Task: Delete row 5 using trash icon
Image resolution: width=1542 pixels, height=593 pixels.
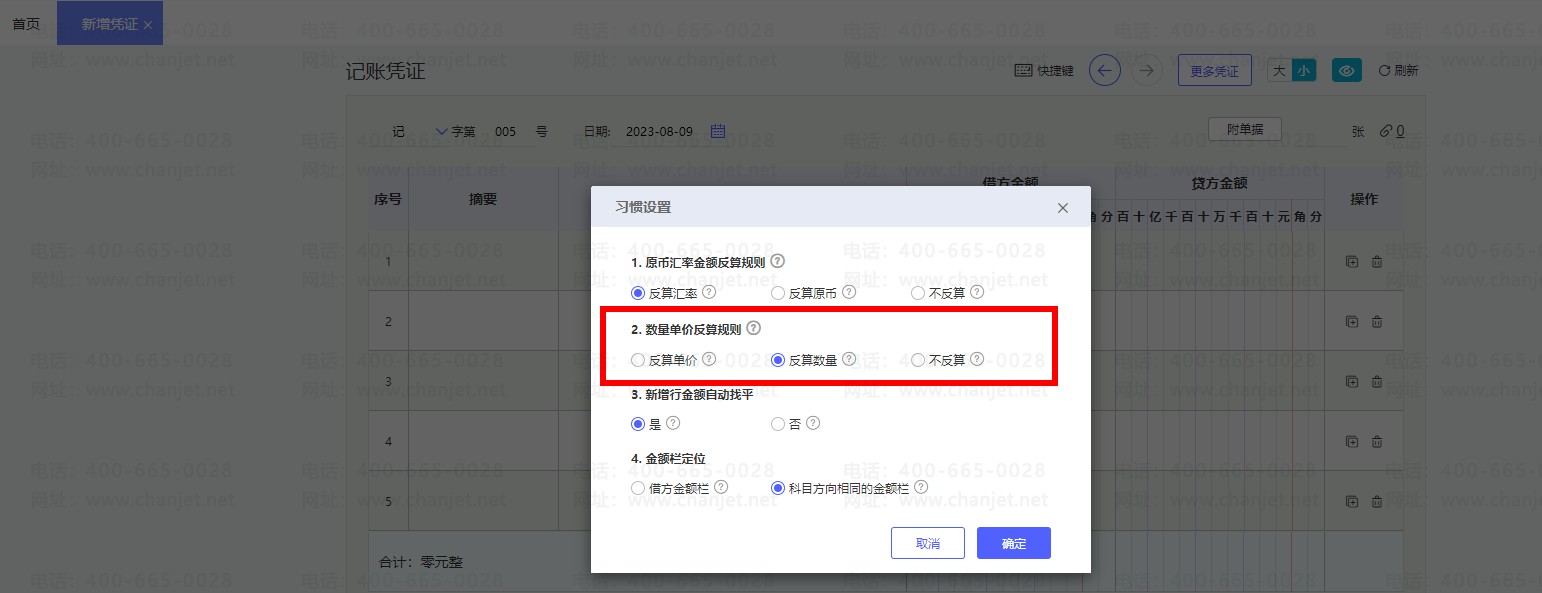Action: 1377,501
